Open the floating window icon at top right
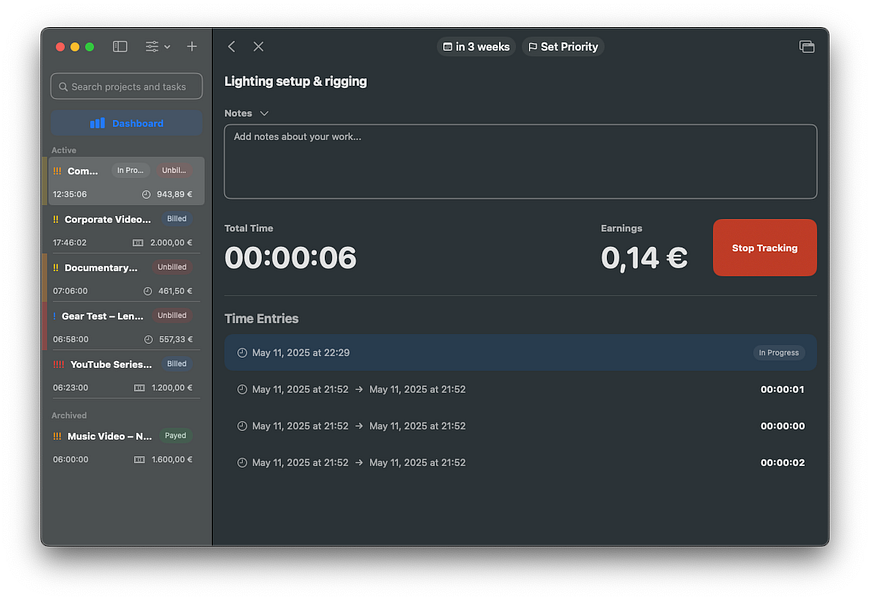This screenshot has height=600, width=870. 807,47
